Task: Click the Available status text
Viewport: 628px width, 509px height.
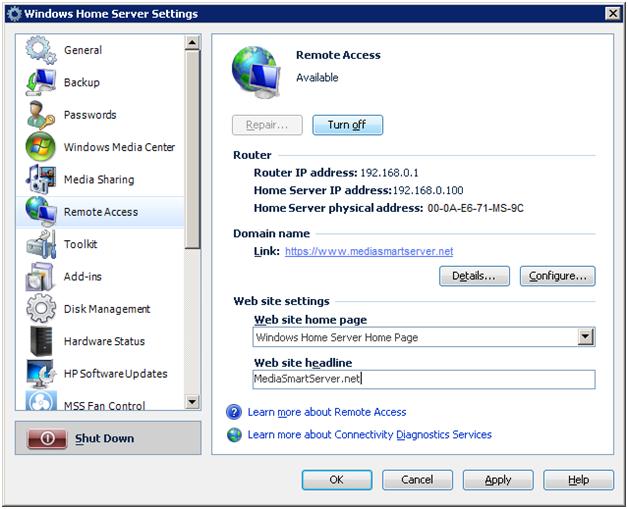Action: pyautogui.click(x=317, y=78)
